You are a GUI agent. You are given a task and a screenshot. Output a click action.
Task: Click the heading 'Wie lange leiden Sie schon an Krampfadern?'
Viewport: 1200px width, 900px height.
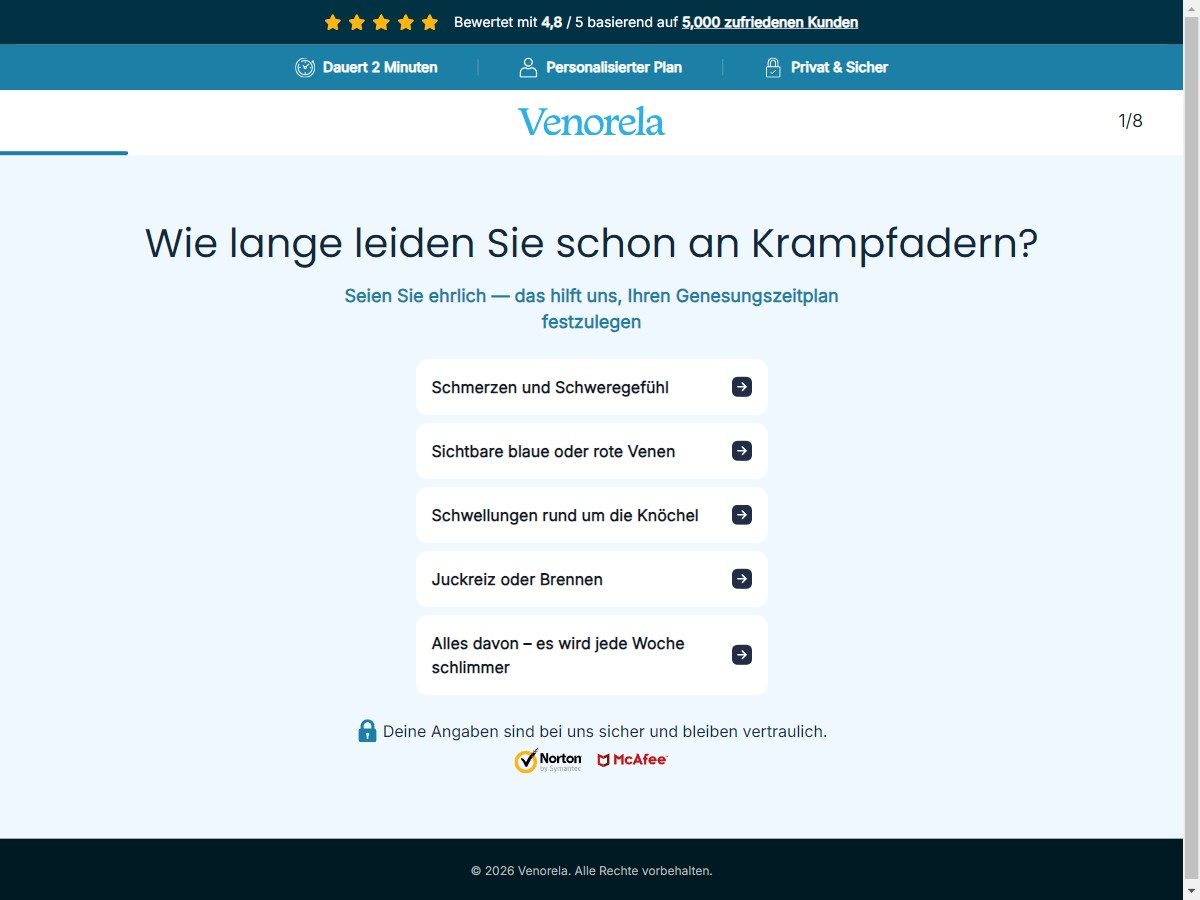(x=592, y=243)
